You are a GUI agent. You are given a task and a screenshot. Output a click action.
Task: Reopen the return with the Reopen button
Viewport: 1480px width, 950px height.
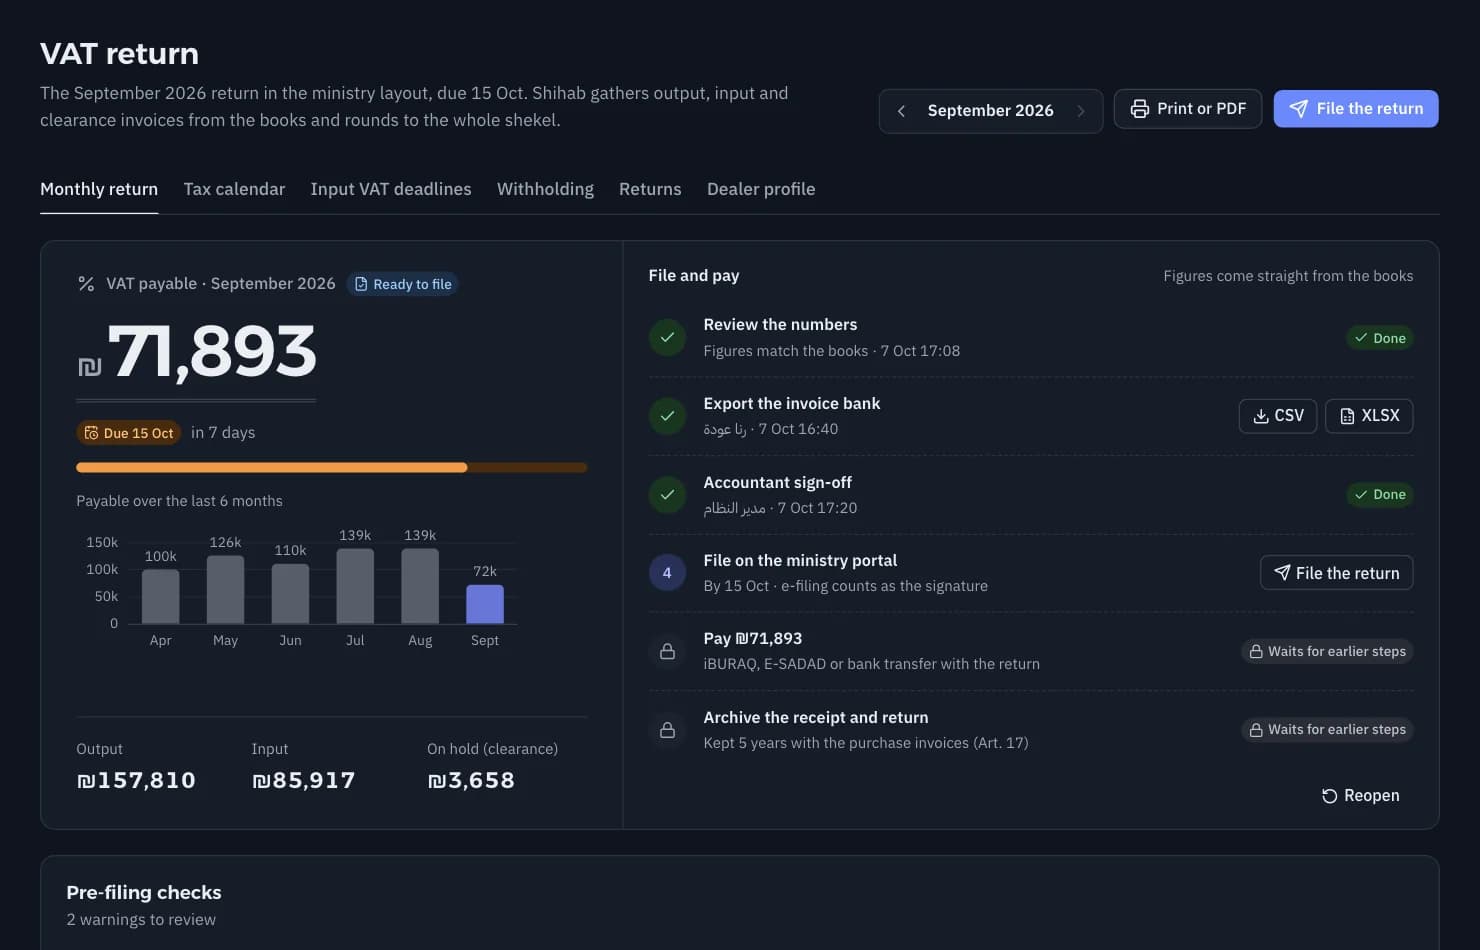coord(1360,796)
